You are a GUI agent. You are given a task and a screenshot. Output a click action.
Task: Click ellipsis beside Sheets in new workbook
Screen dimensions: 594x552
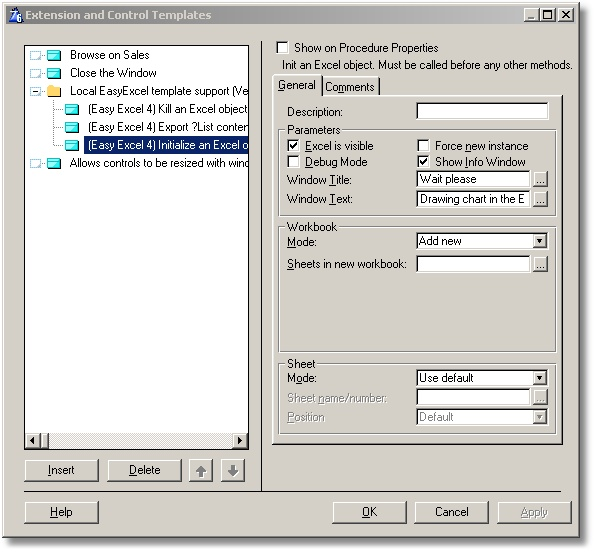[x=540, y=264]
